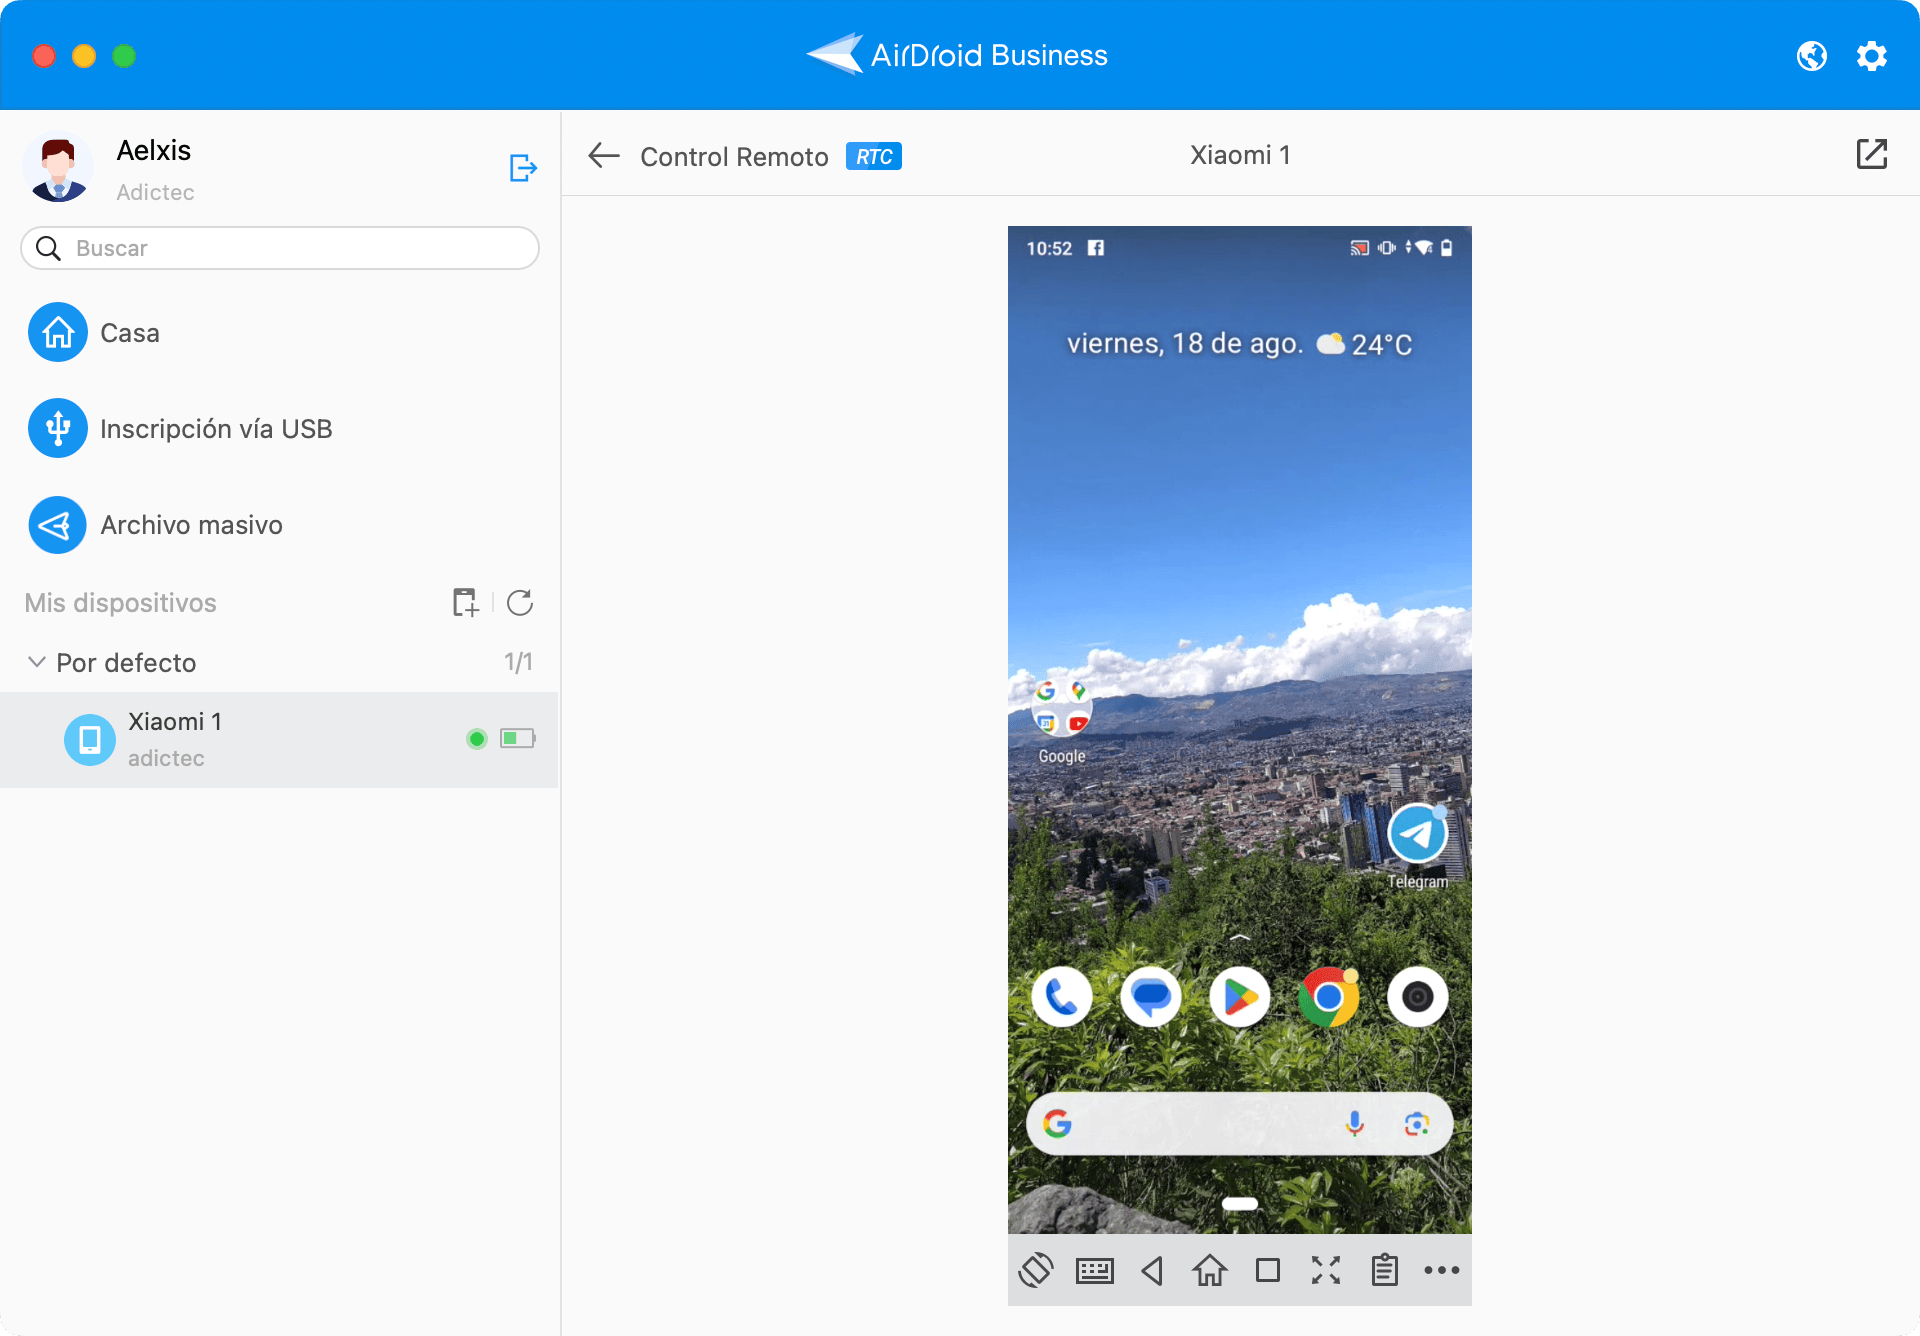This screenshot has height=1336, width=1920.
Task: Toggle screen rotation on the remote device
Action: pos(1037,1270)
